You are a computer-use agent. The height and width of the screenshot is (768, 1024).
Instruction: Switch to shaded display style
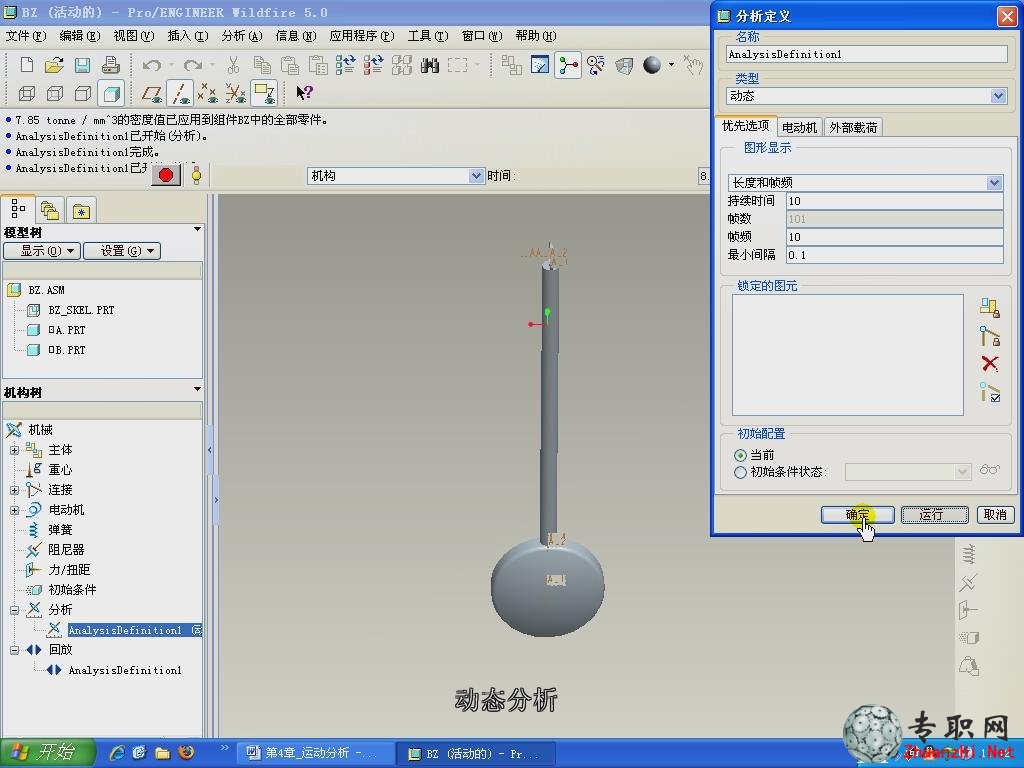click(111, 93)
